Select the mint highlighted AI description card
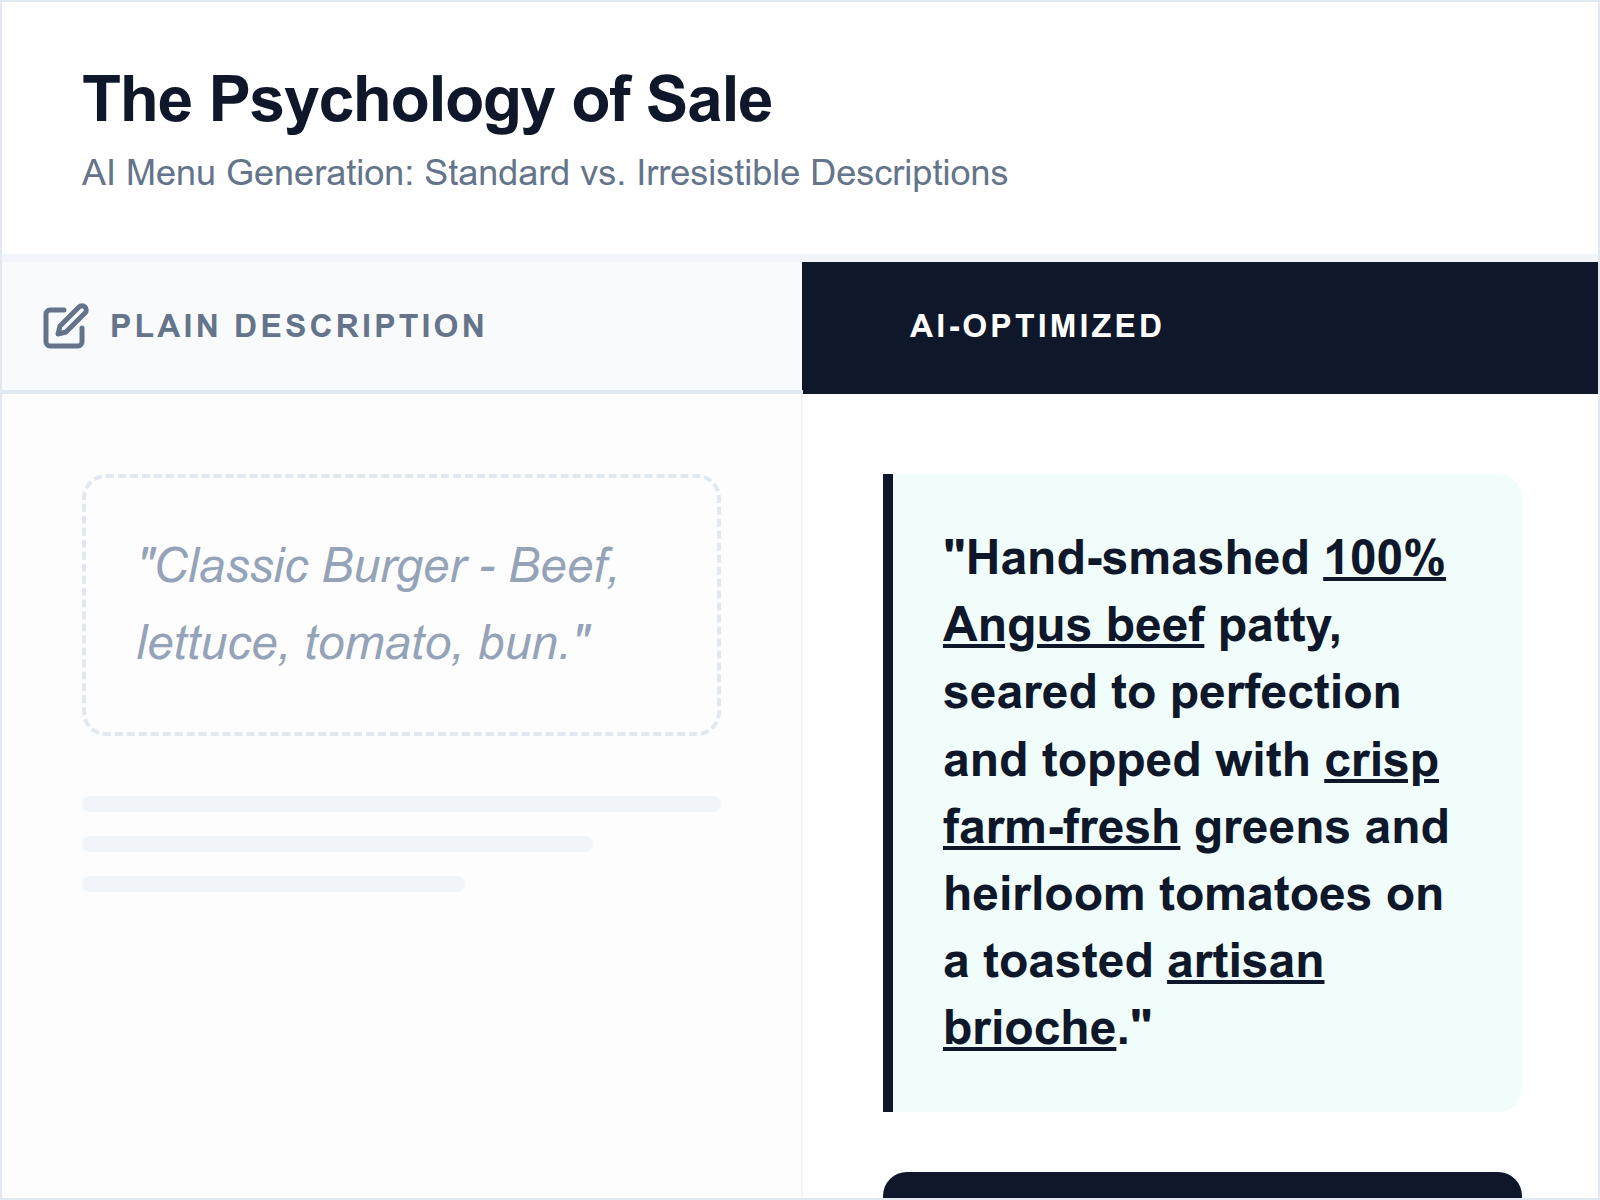1600x1200 pixels. [1200, 790]
